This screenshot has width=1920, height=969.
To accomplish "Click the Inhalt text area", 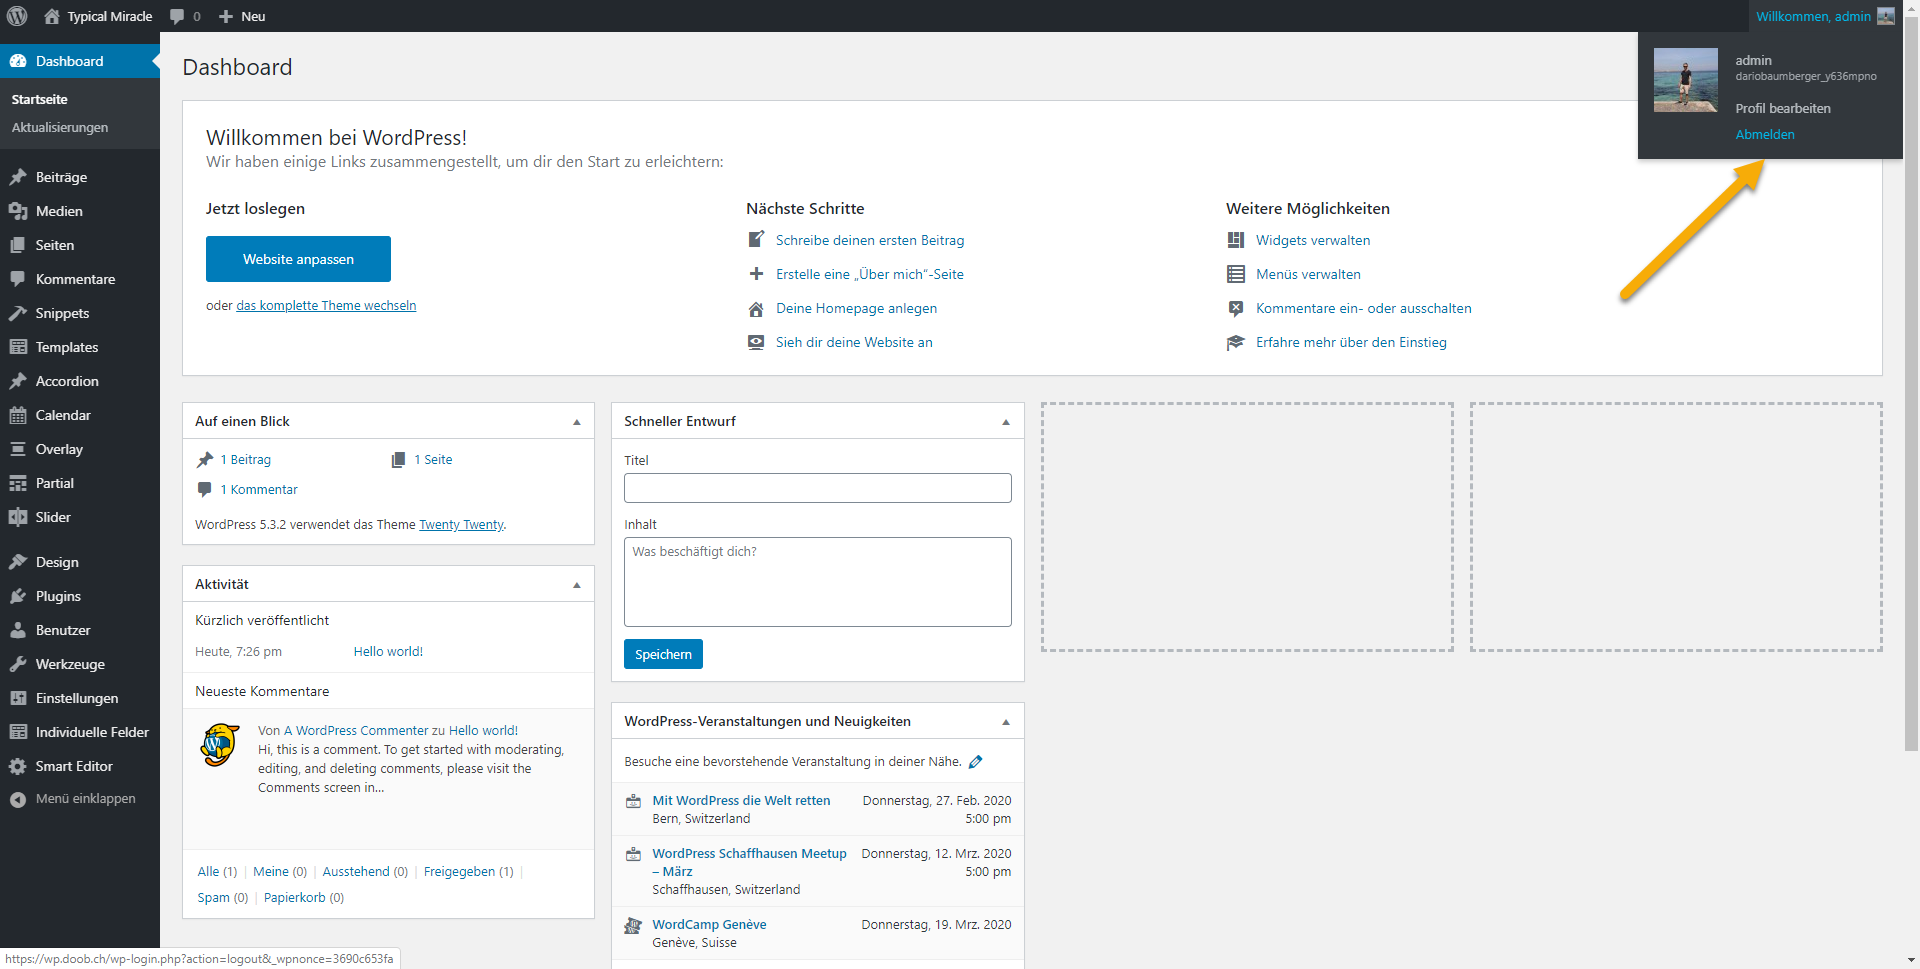I will [x=818, y=582].
